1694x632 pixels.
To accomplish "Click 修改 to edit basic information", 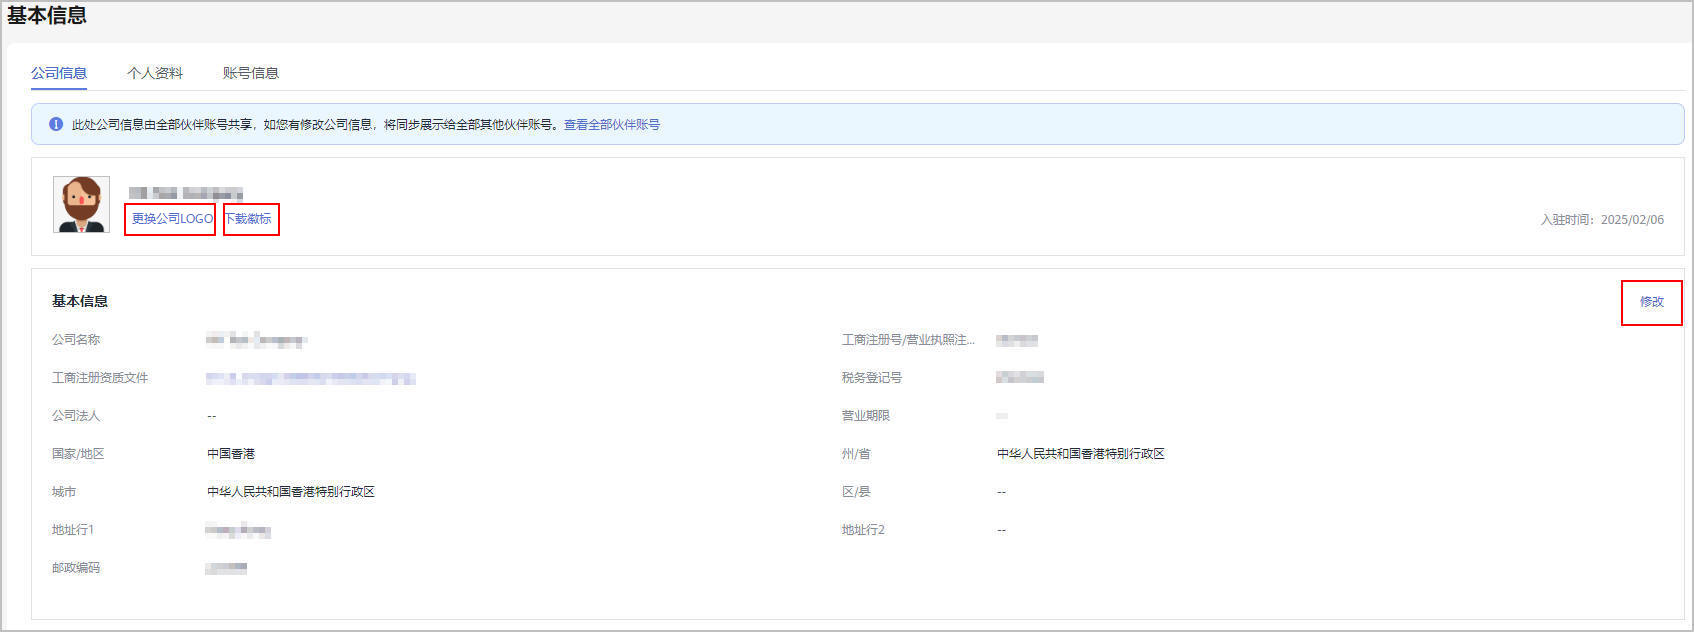I will (1651, 302).
